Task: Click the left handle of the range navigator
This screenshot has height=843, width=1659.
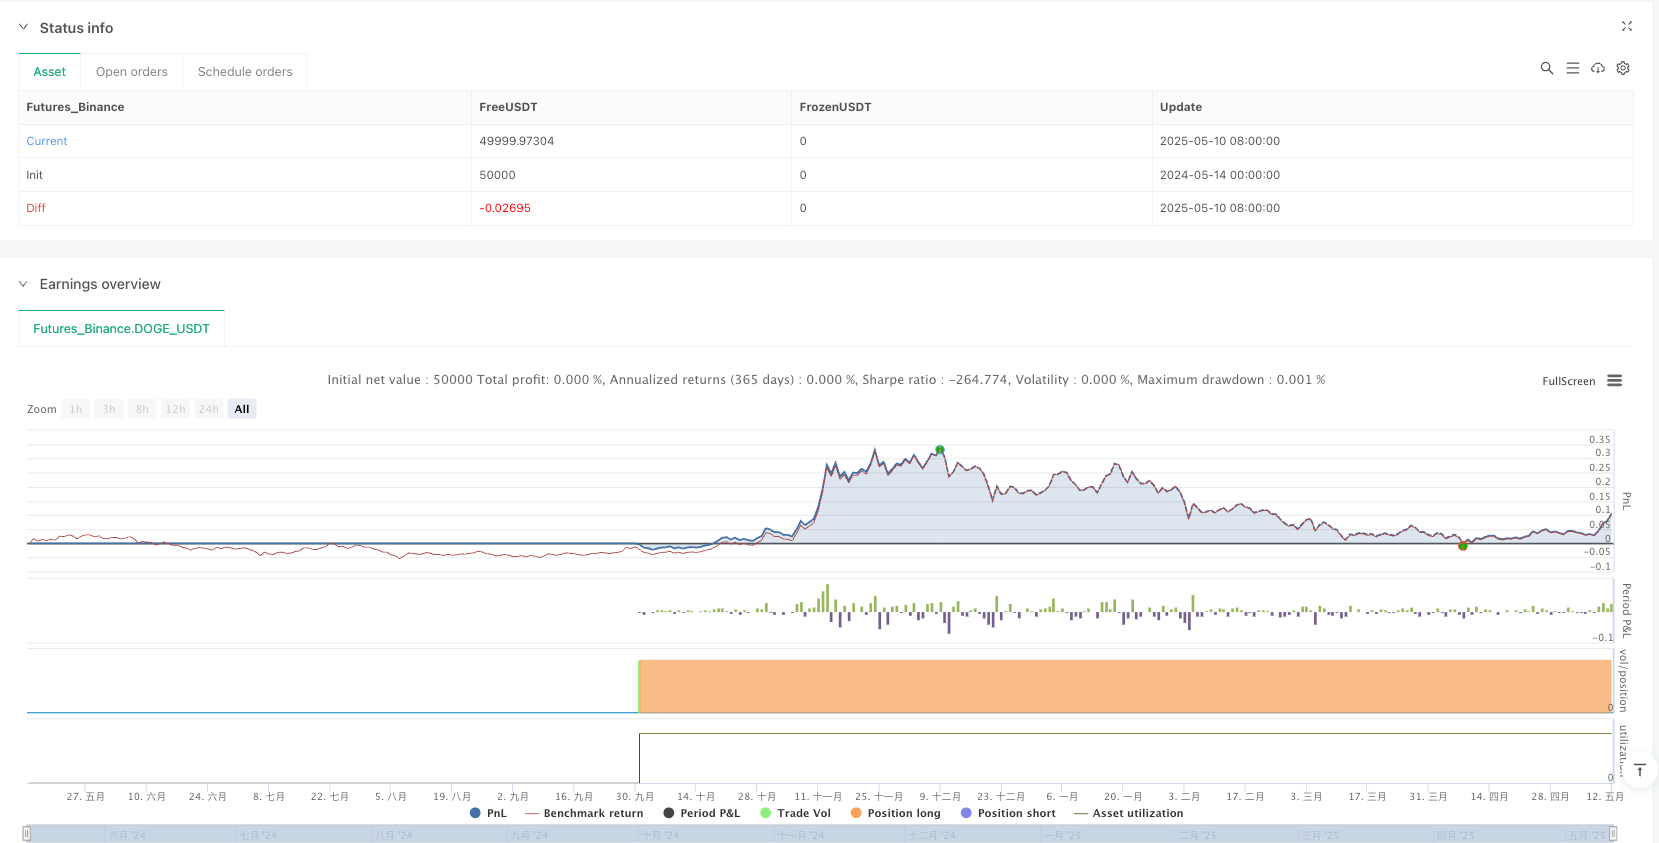Action: point(27,833)
